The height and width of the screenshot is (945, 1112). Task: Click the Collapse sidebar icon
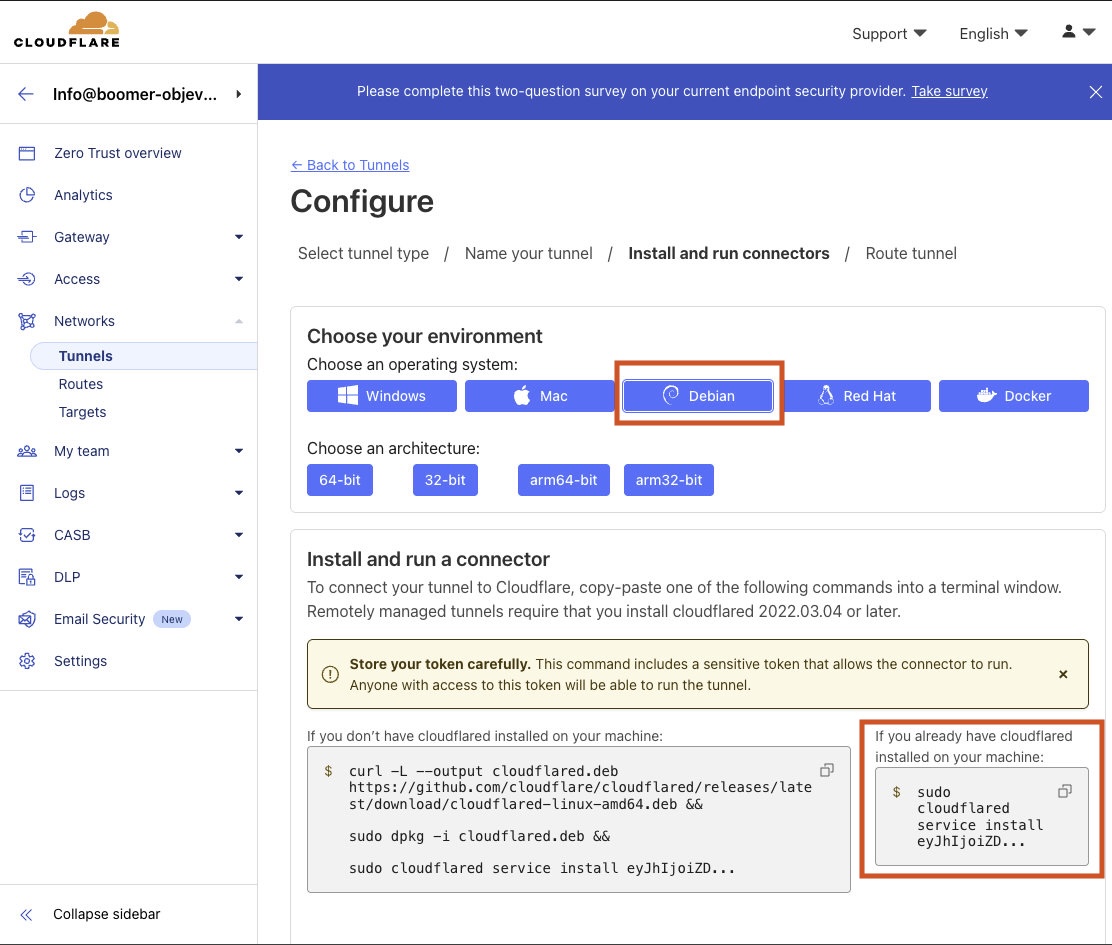(26, 914)
